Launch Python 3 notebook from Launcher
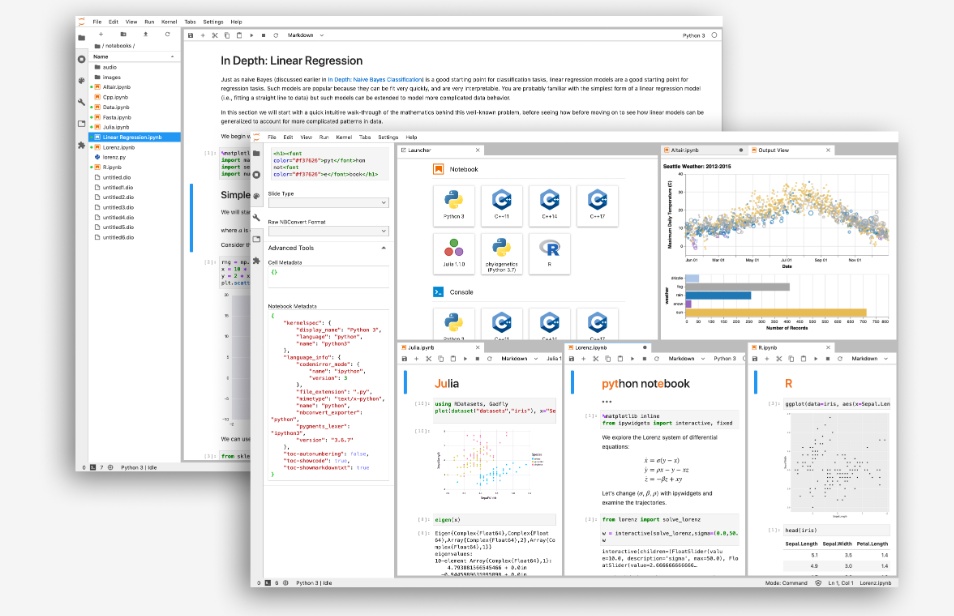Image resolution: width=954 pixels, height=616 pixels. 454,205
